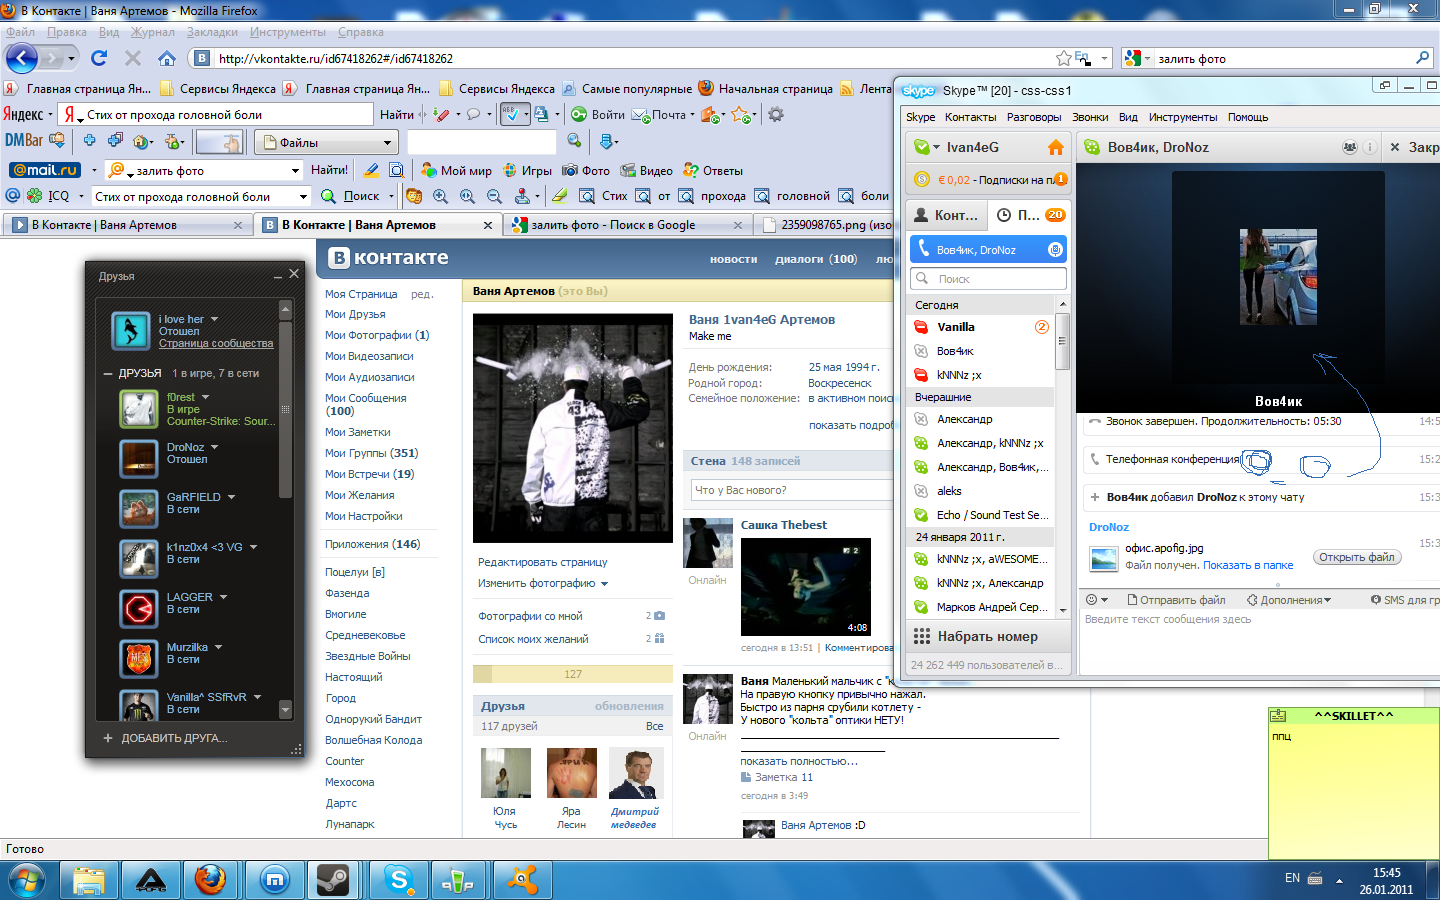Click диалоги (100) in VK header
The width and height of the screenshot is (1440, 900).
[816, 259]
